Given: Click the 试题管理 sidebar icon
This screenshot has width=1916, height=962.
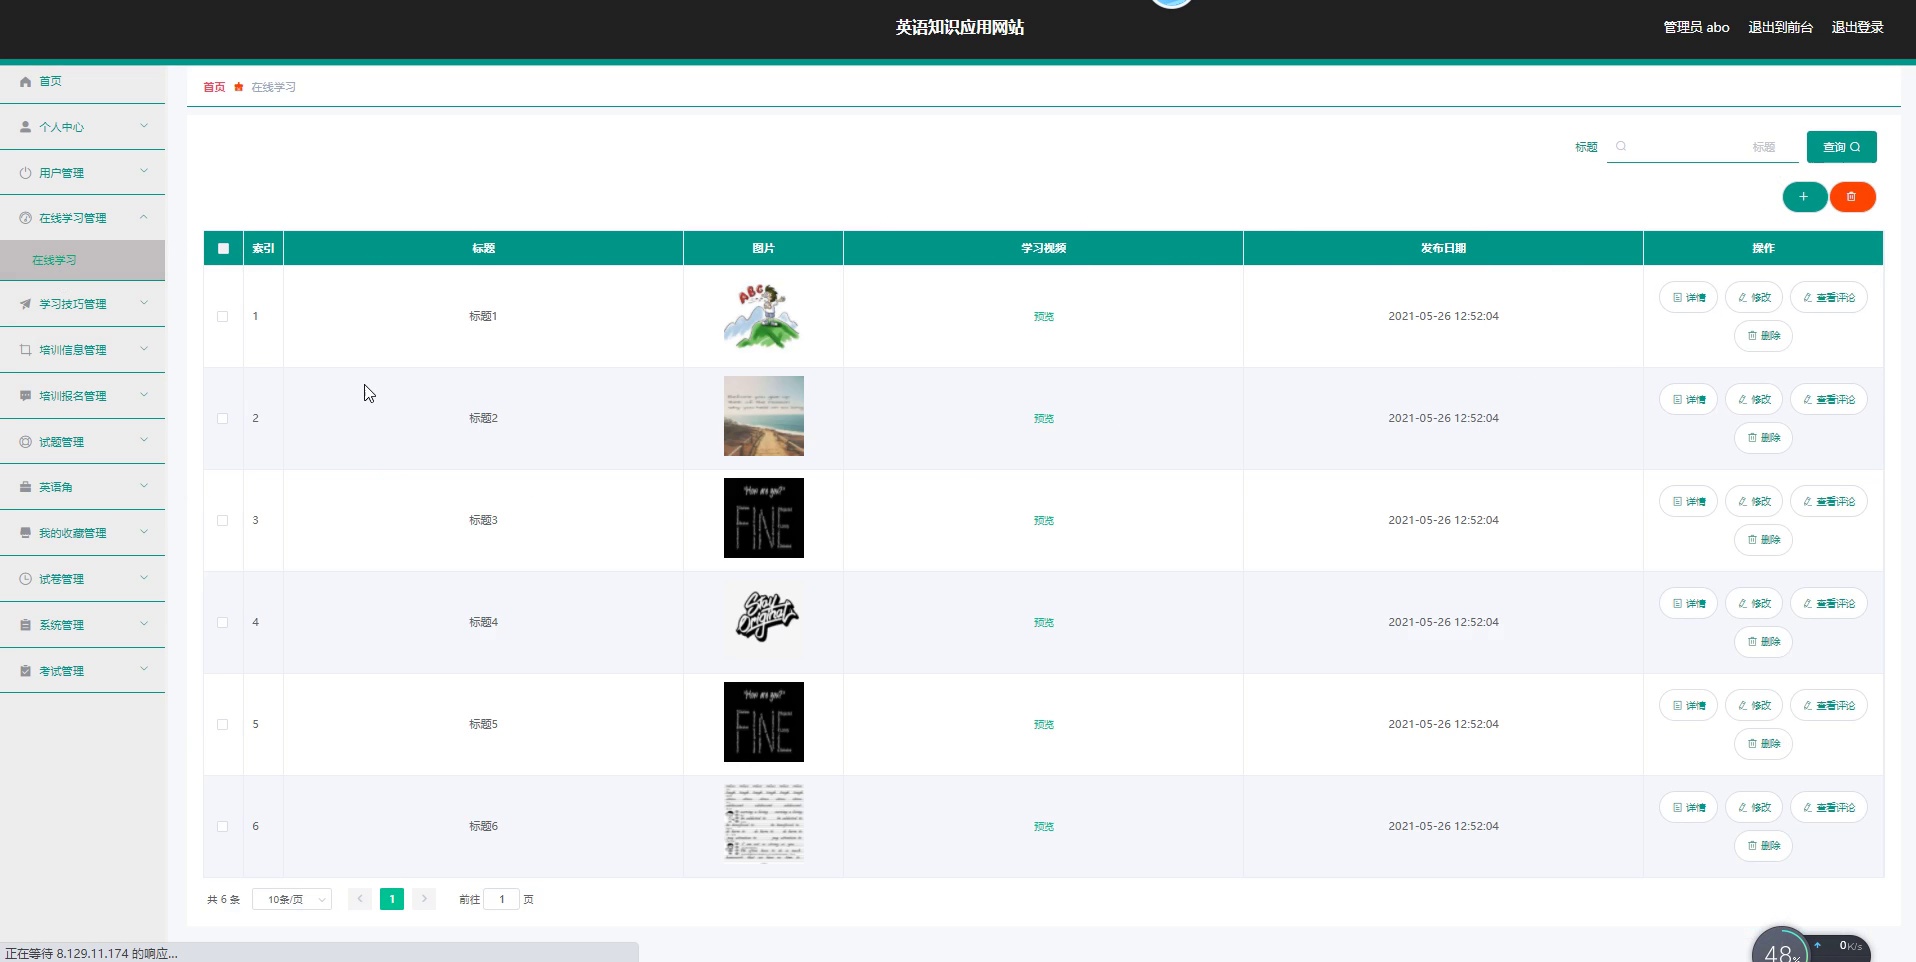Looking at the screenshot, I should [x=25, y=442].
